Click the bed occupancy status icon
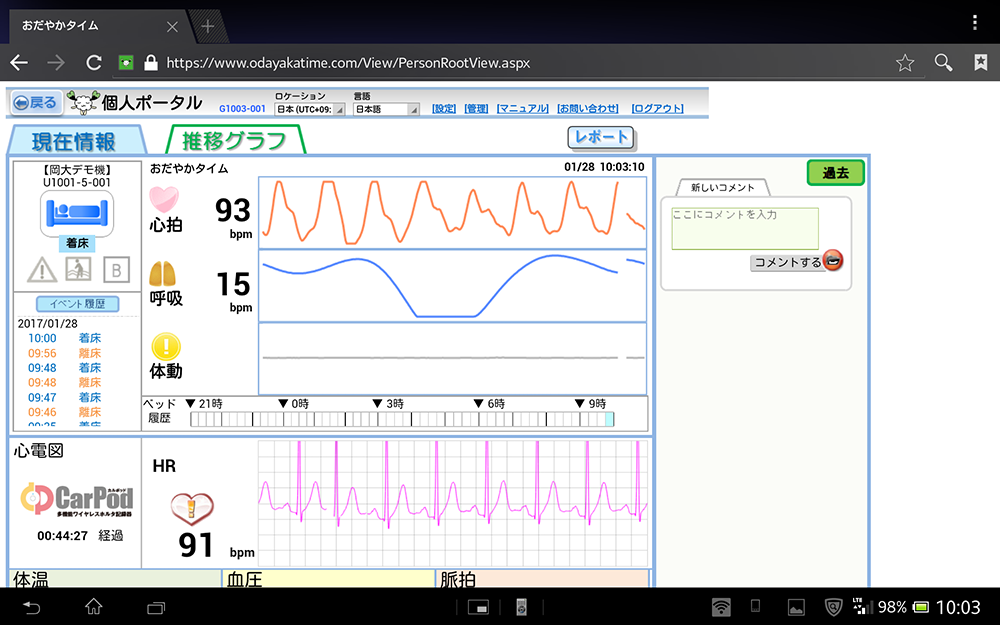This screenshot has width=1000, height=625. point(77,215)
